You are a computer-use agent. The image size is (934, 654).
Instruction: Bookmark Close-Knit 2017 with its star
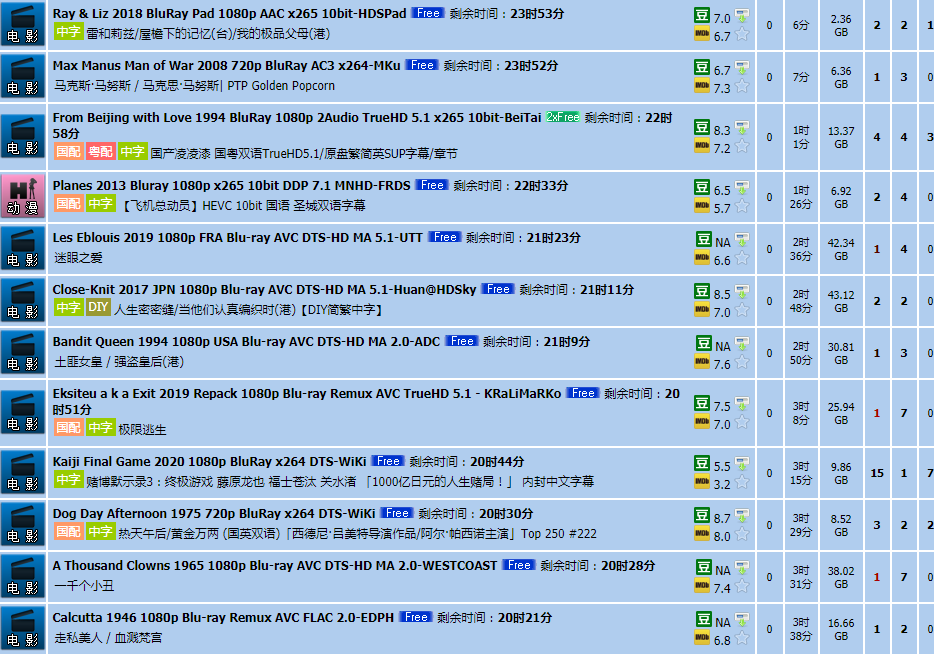pos(742,310)
